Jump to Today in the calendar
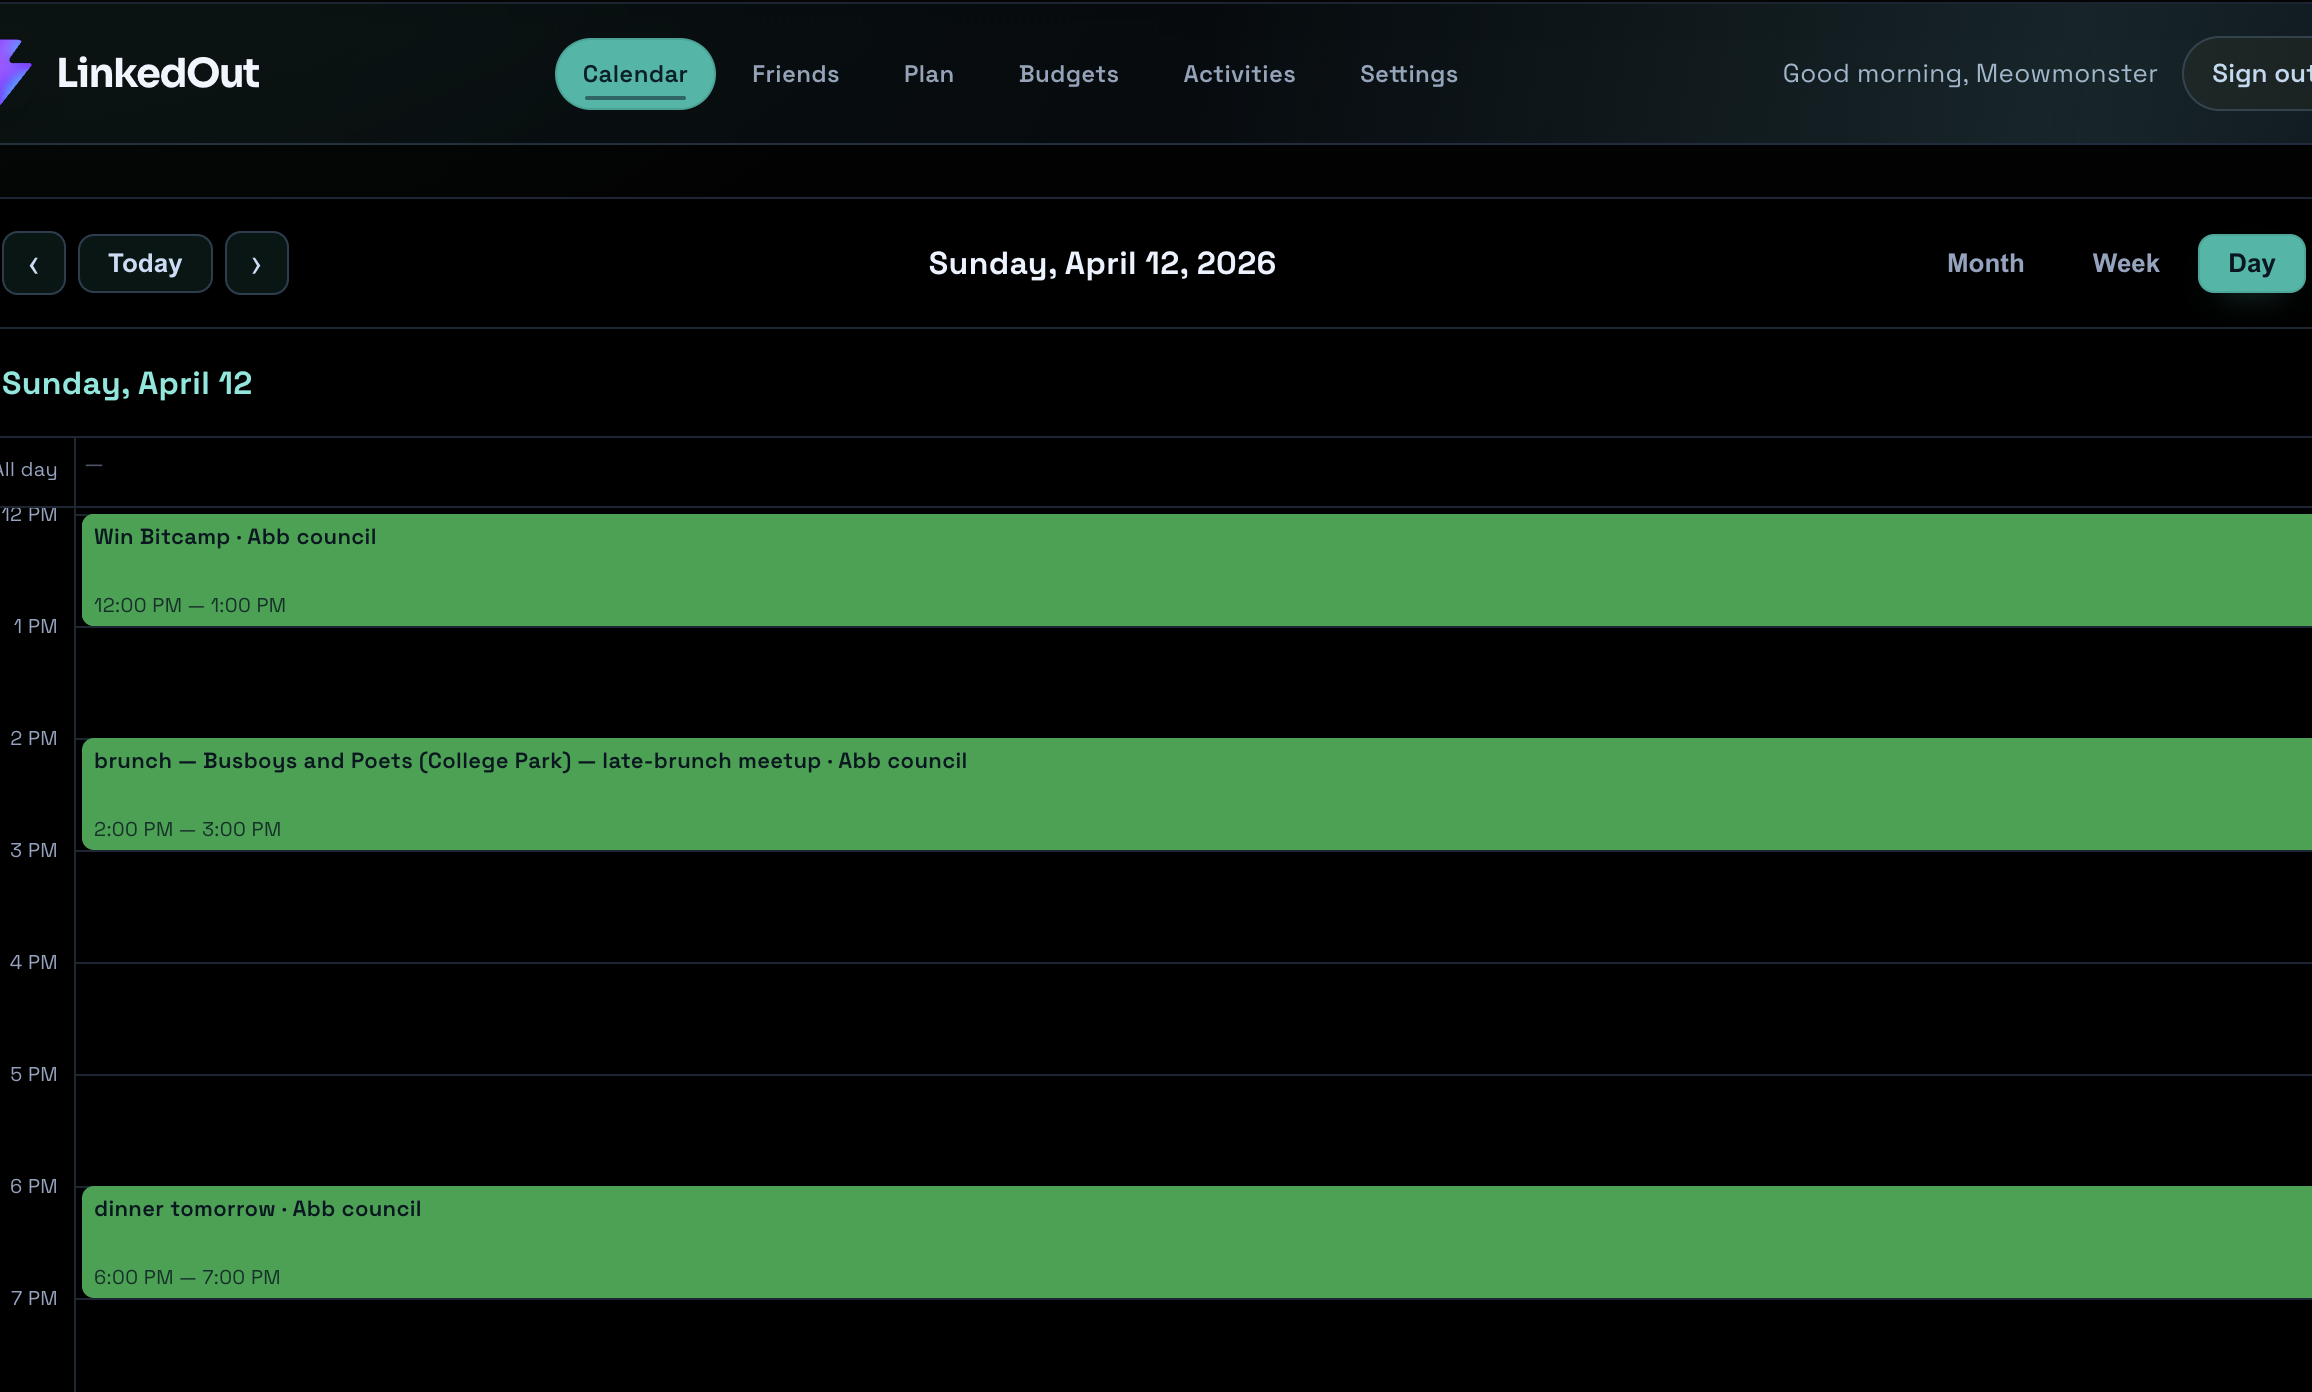 pyautogui.click(x=145, y=264)
